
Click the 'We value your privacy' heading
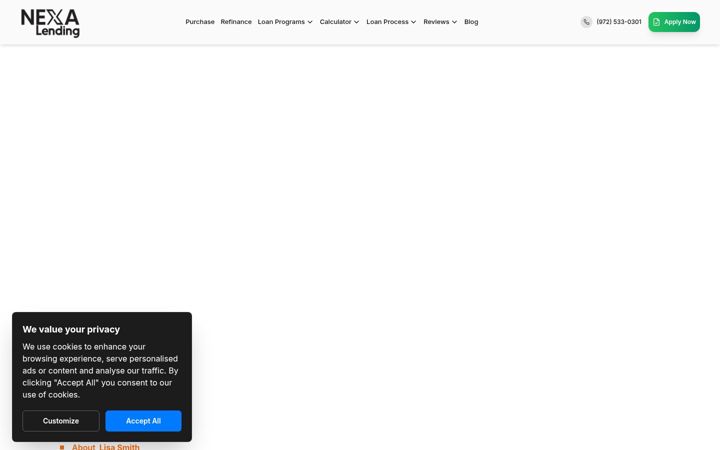[71, 329]
